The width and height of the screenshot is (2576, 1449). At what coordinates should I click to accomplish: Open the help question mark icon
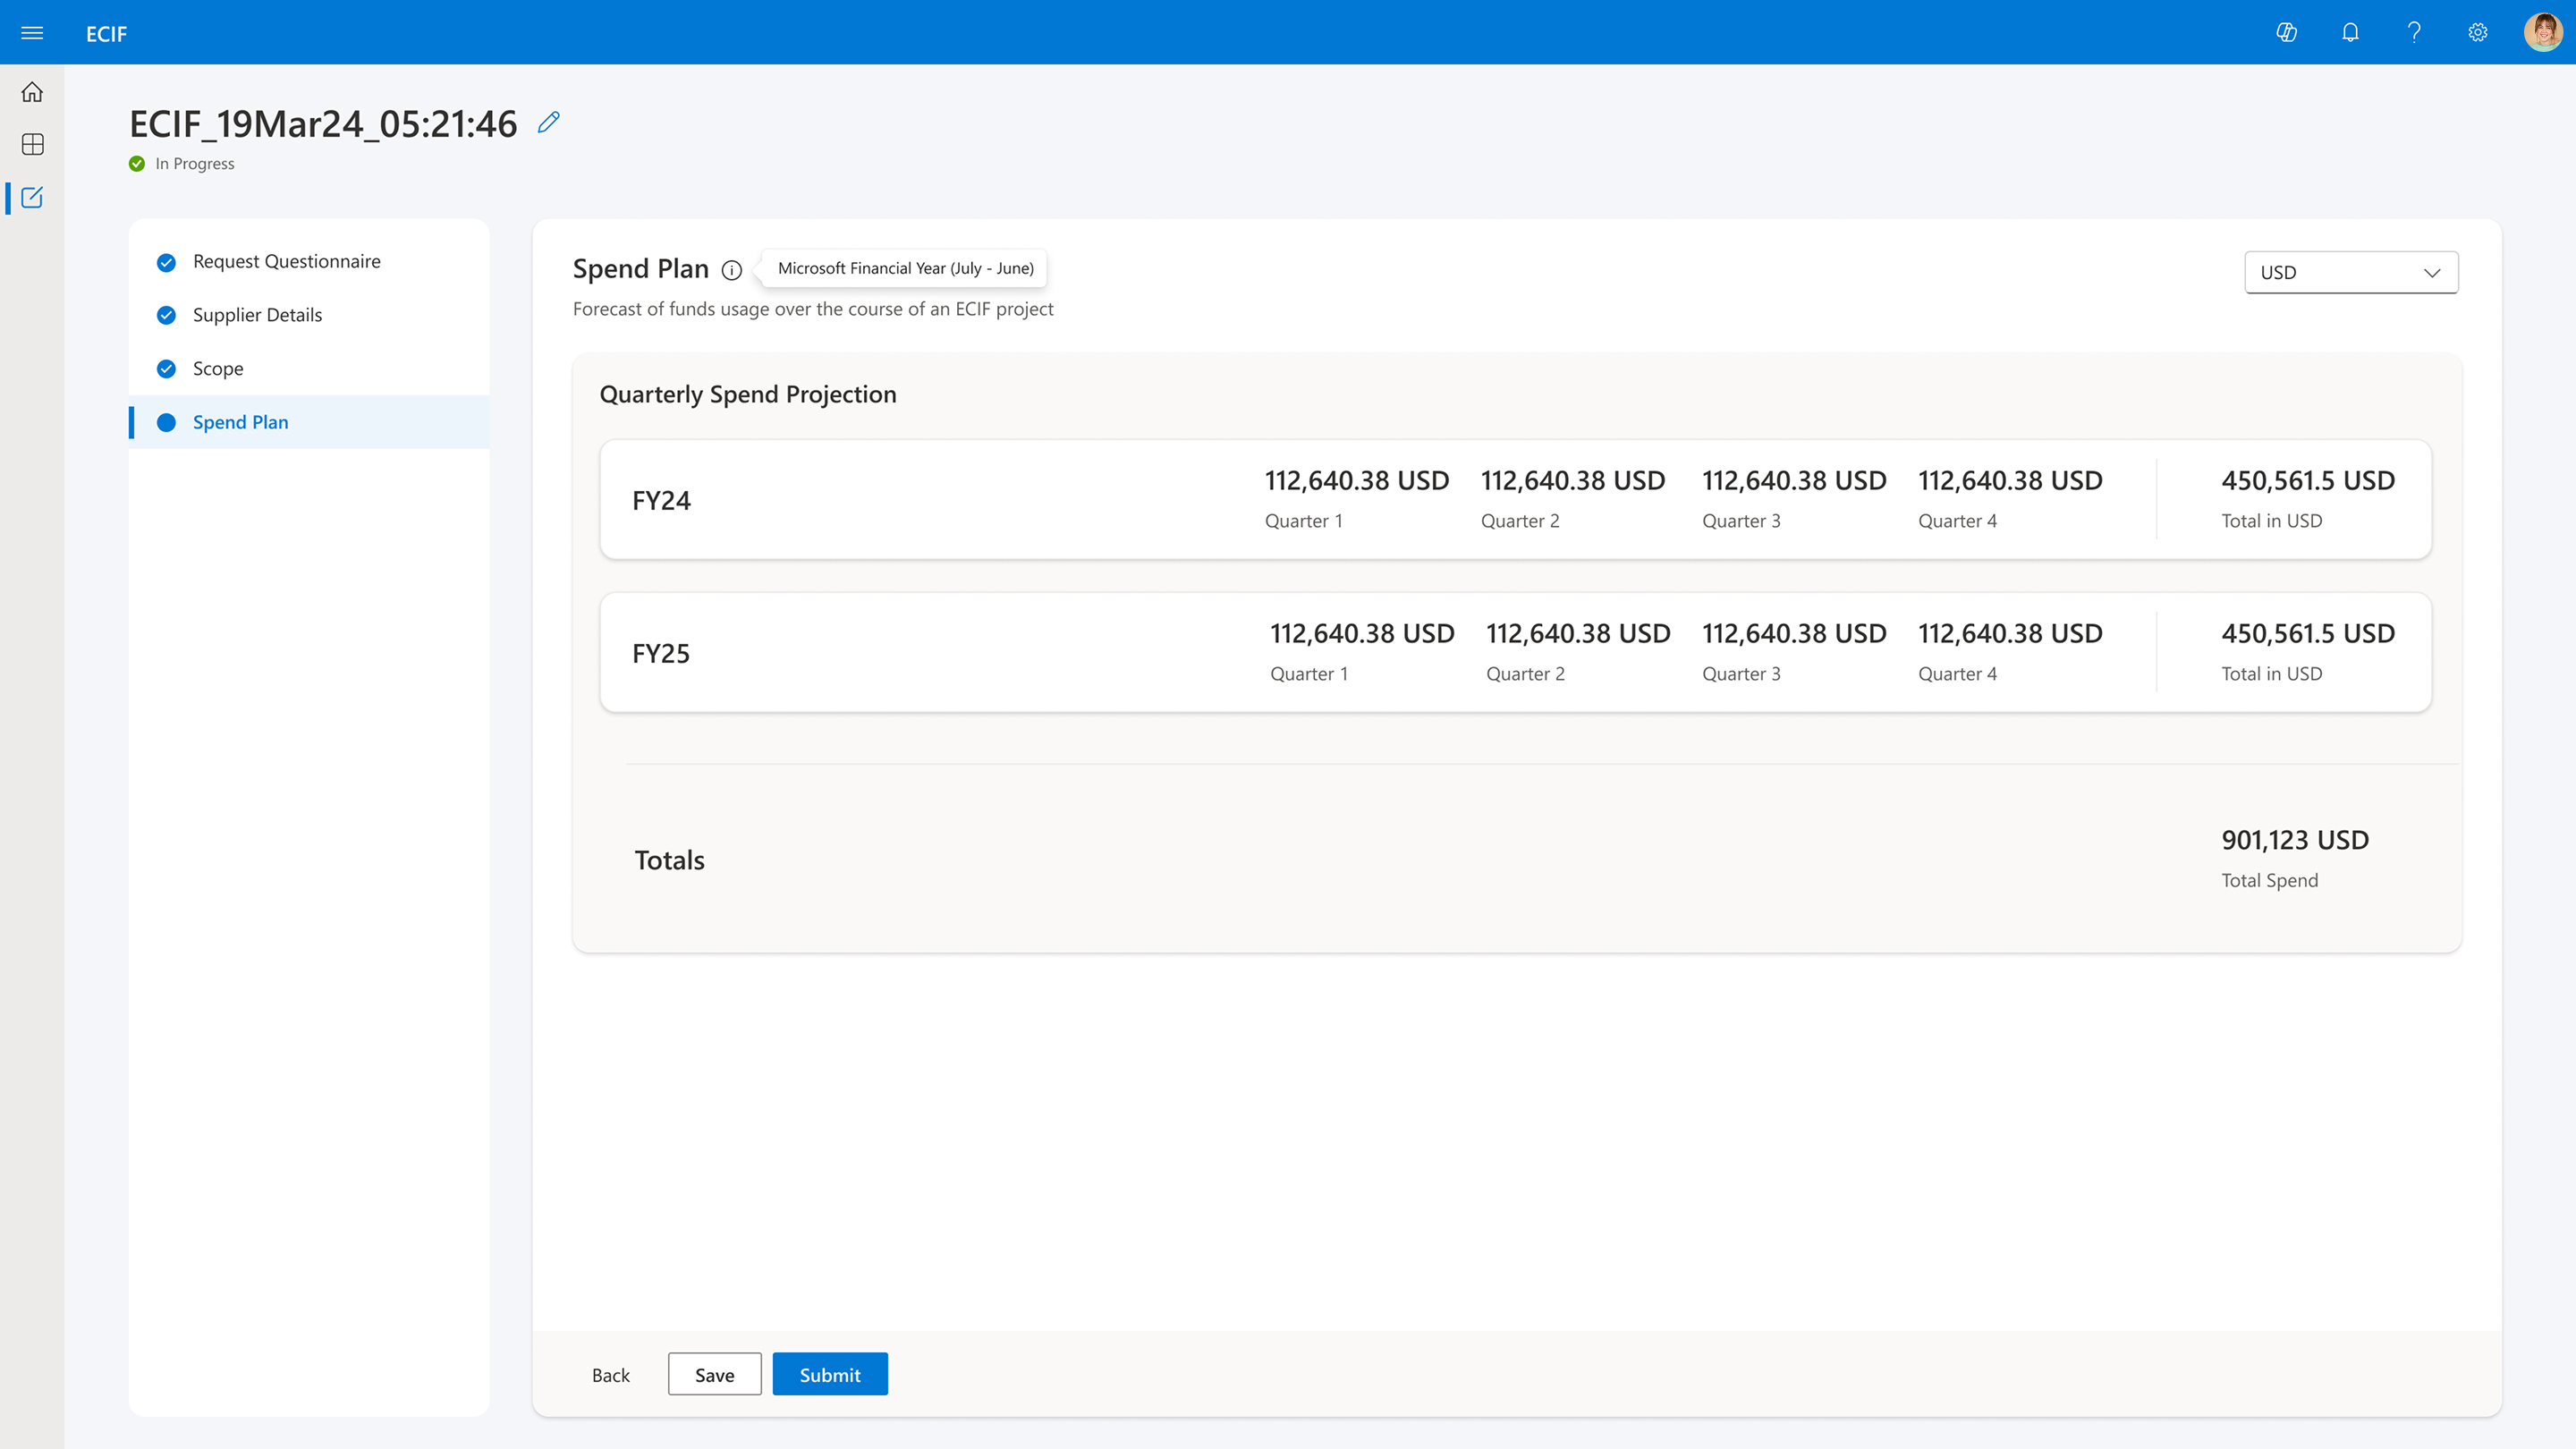pyautogui.click(x=2414, y=33)
